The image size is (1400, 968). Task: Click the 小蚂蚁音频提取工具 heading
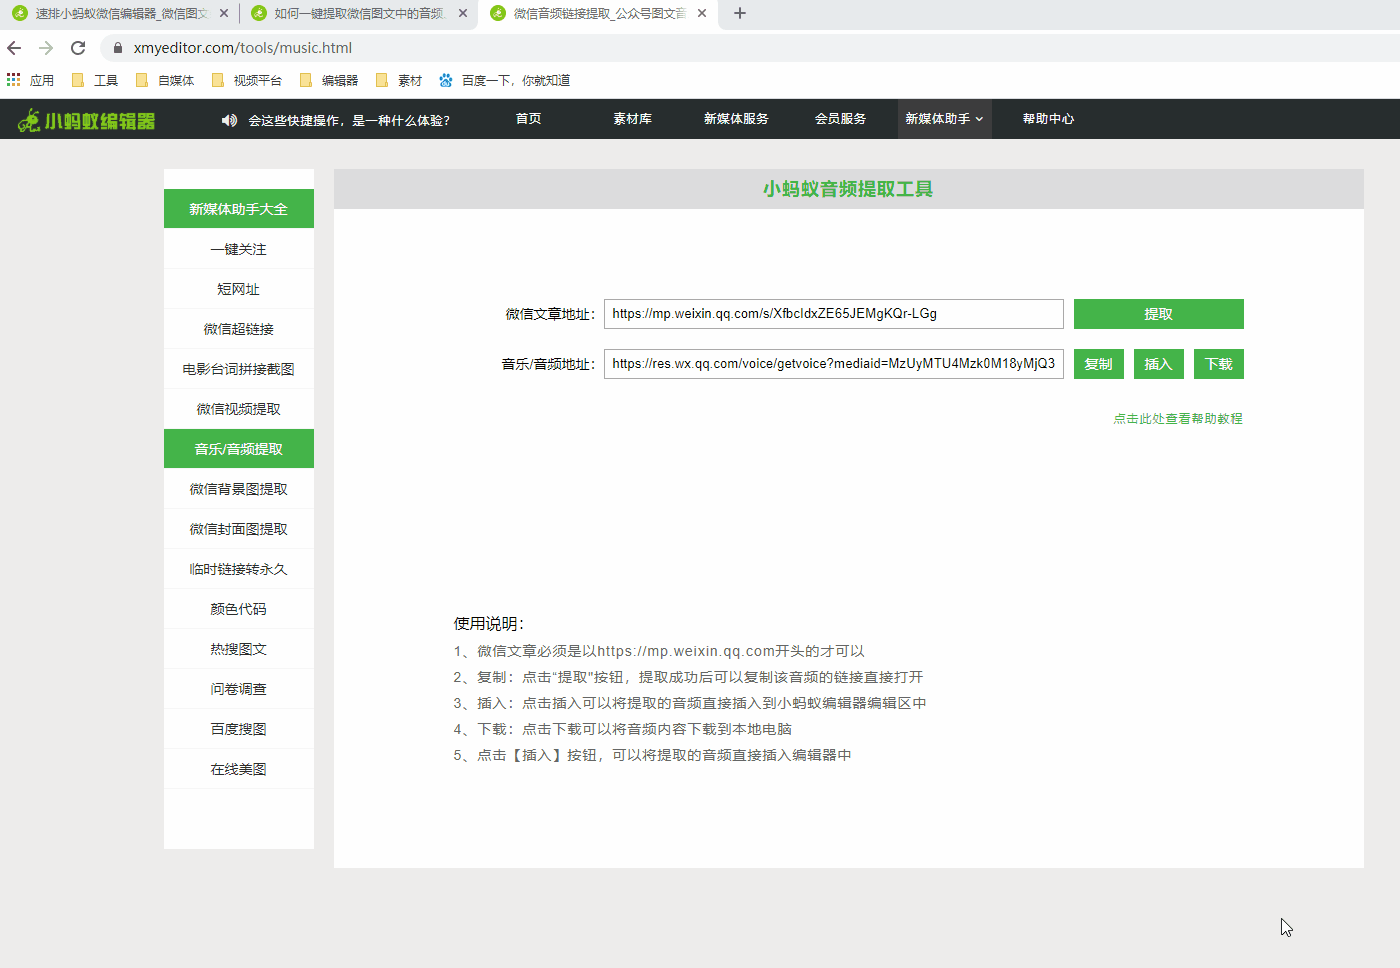[x=848, y=189]
